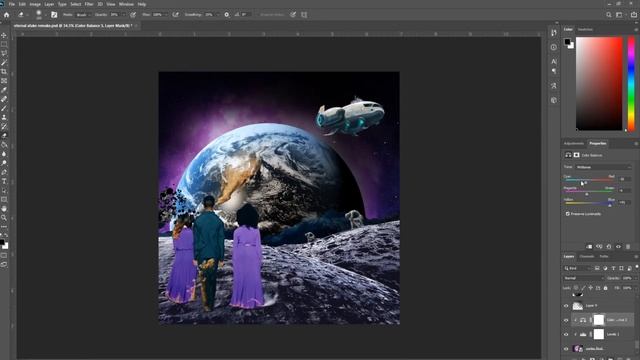Image resolution: width=640 pixels, height=360 pixels.
Task: Open the search icon at top right
Action: tap(609, 15)
